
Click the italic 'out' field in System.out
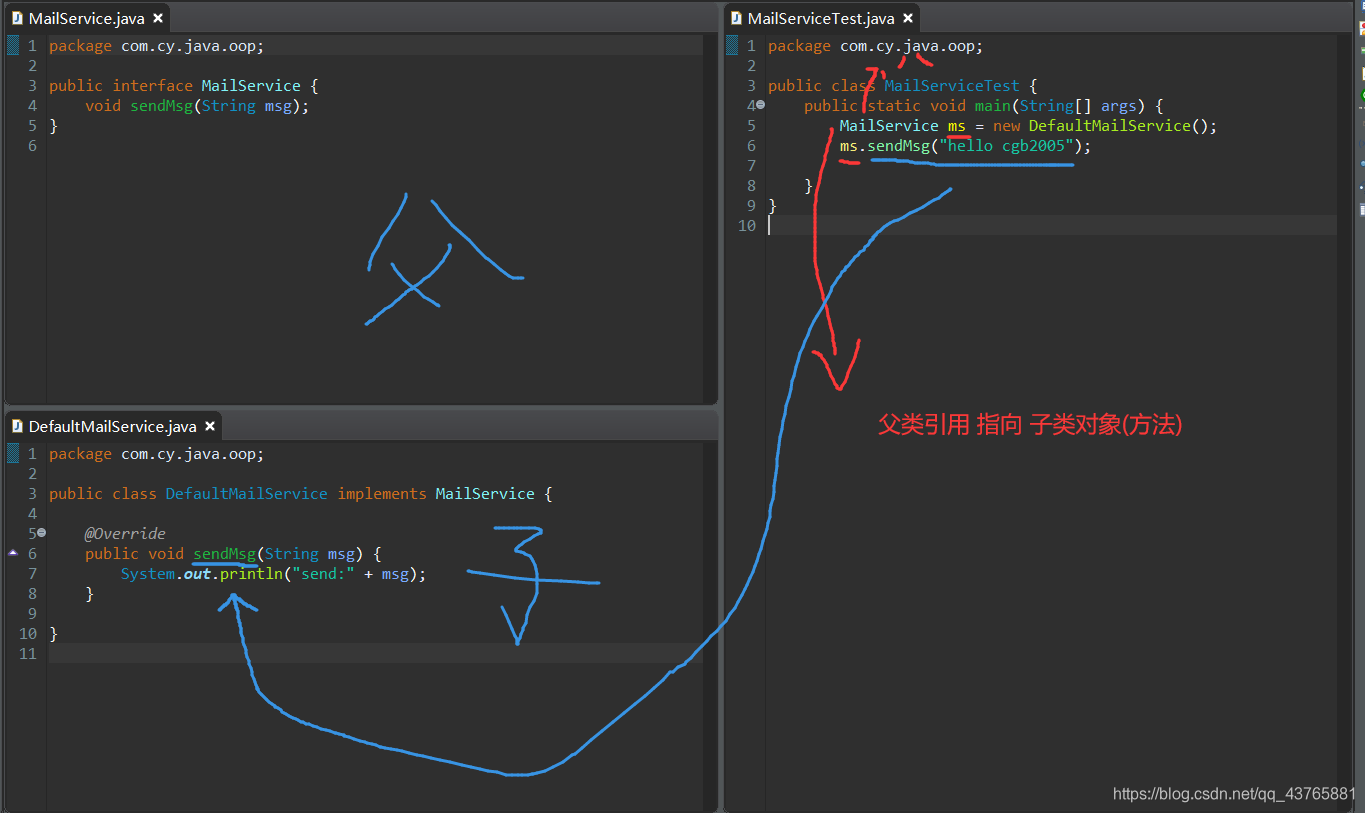tap(197, 574)
